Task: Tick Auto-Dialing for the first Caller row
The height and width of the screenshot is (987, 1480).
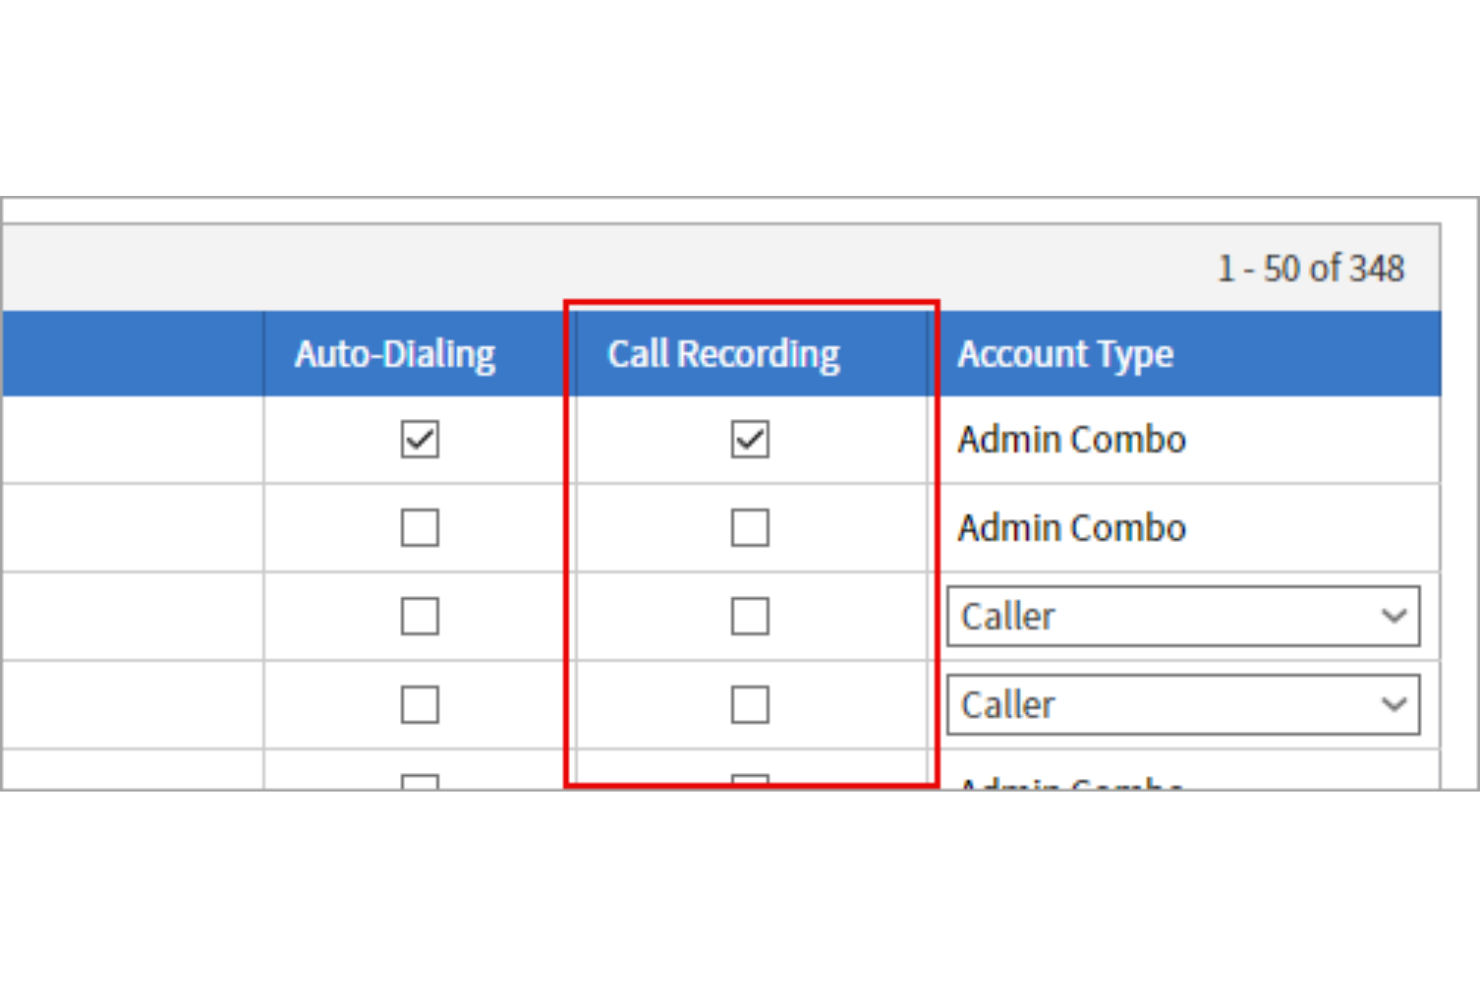Action: click(x=420, y=616)
